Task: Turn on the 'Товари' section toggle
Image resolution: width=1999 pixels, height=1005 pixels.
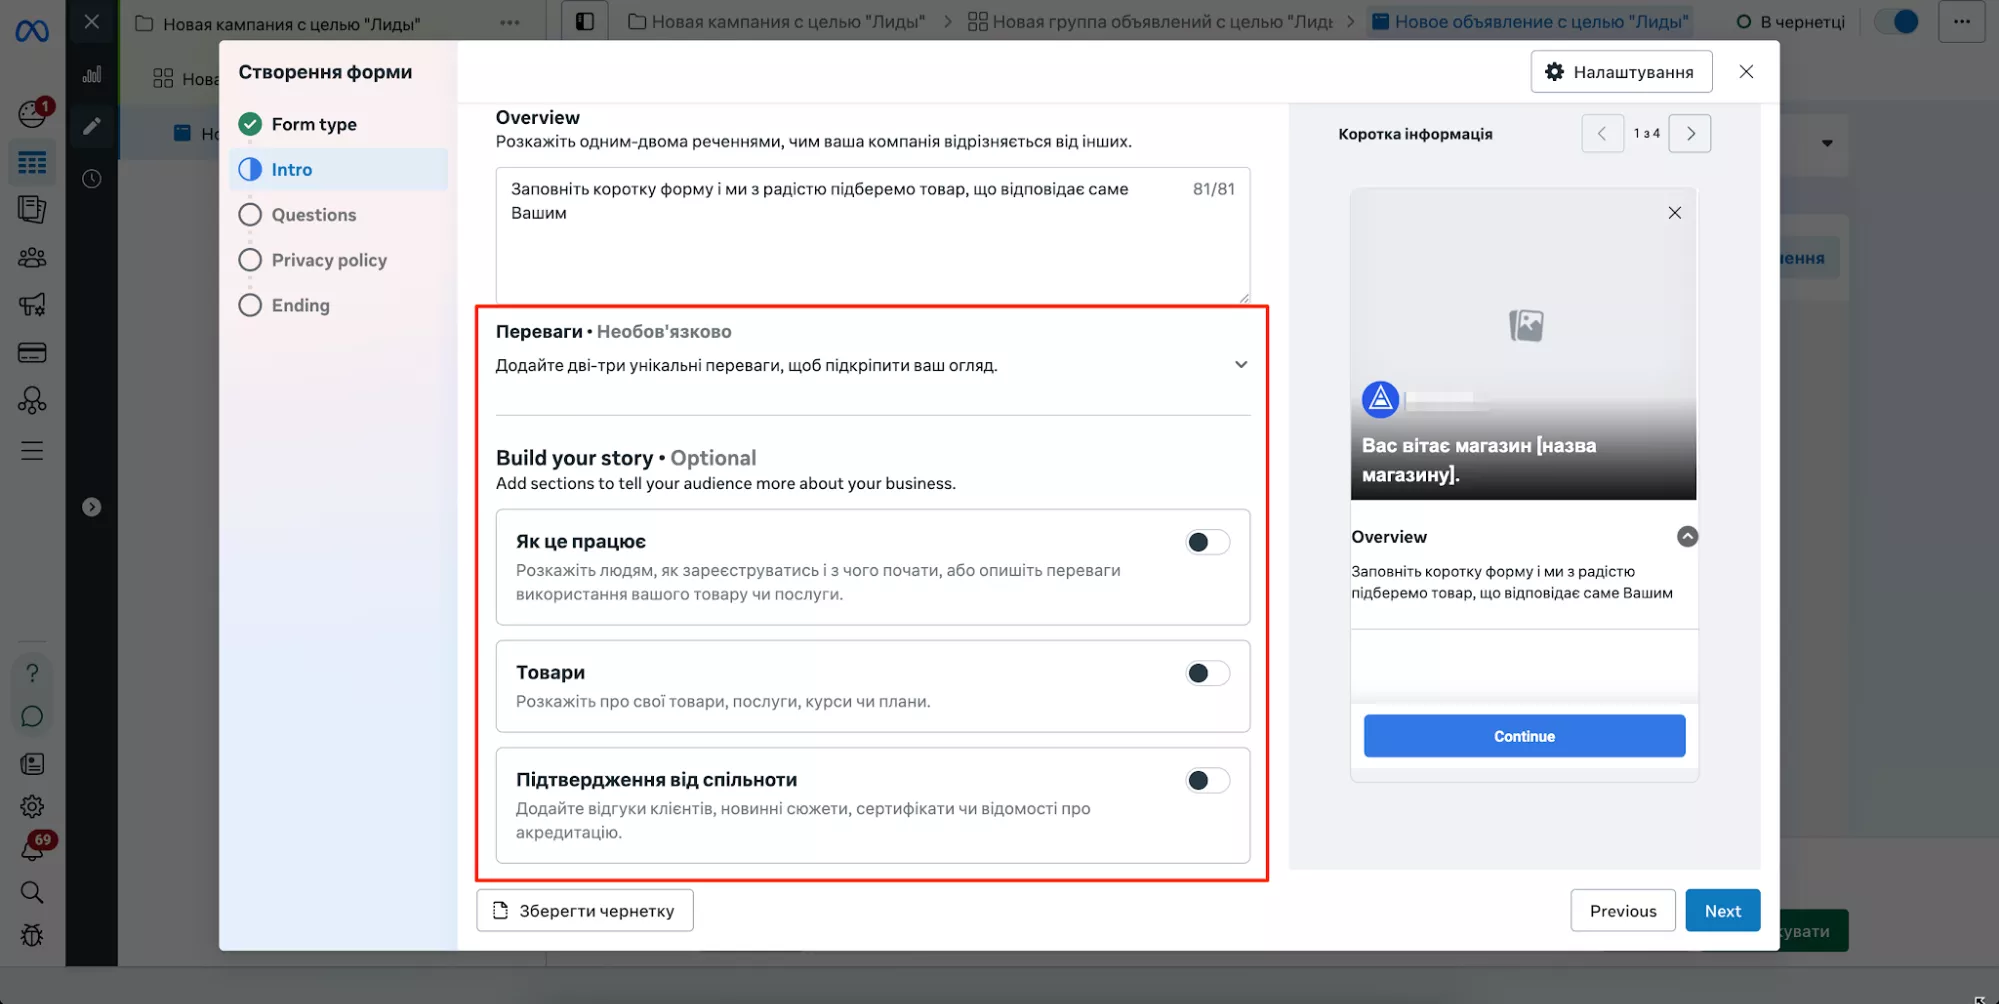Action: point(1207,673)
